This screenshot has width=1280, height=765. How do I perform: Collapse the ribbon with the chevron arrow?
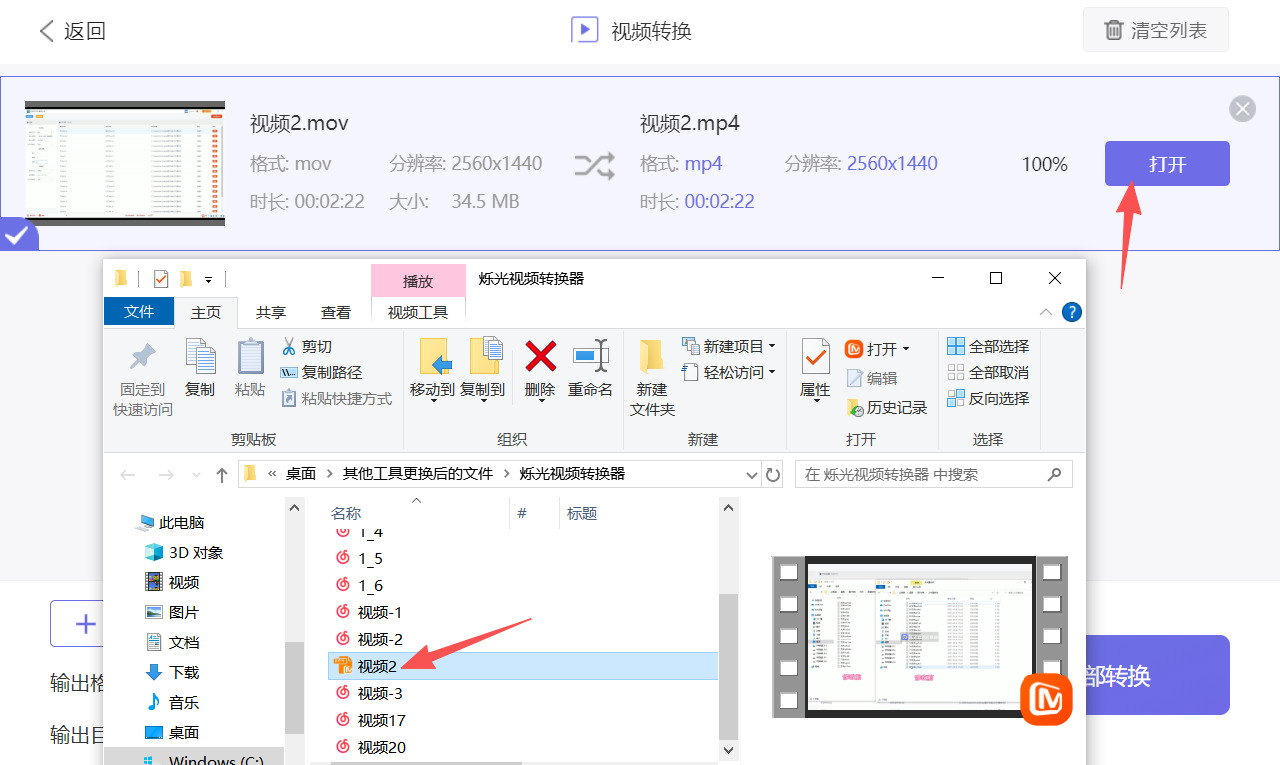tap(1045, 312)
